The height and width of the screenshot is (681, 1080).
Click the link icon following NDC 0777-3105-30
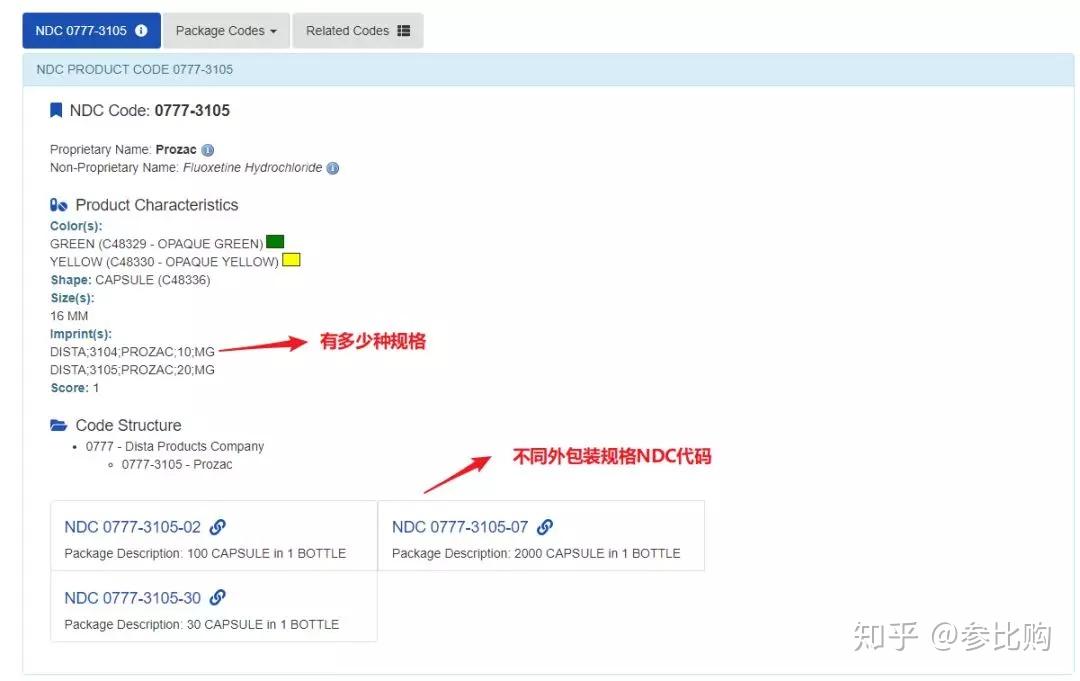pos(218,598)
